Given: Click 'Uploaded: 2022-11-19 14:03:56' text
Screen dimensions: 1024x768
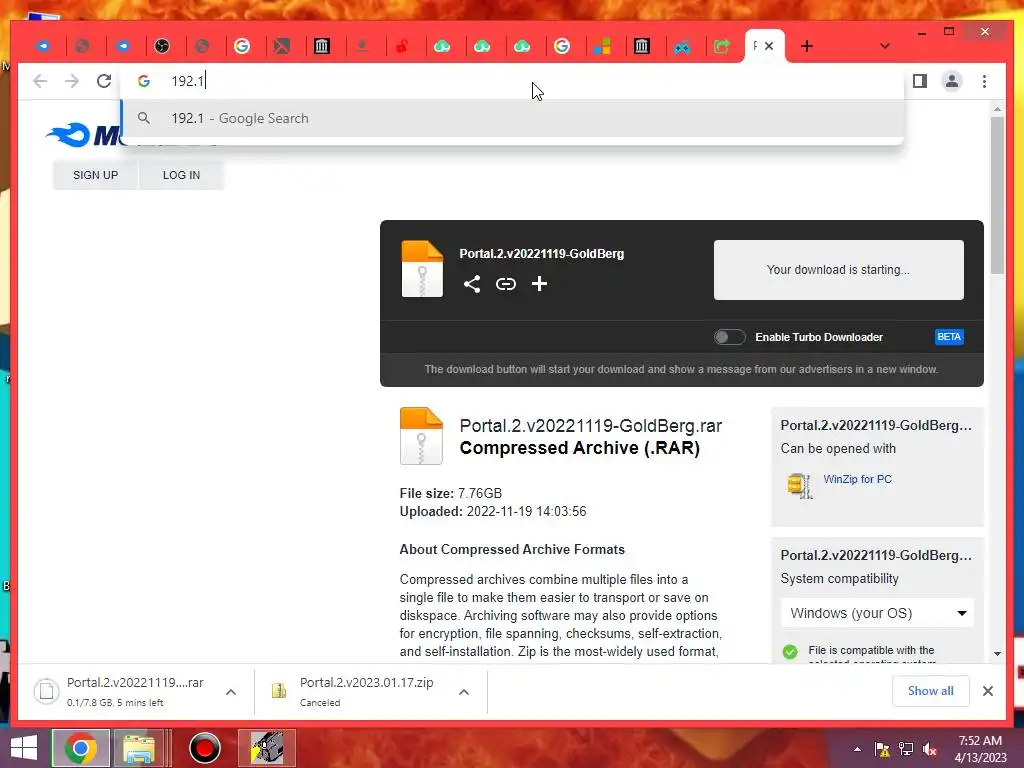Looking at the screenshot, I should [x=493, y=511].
